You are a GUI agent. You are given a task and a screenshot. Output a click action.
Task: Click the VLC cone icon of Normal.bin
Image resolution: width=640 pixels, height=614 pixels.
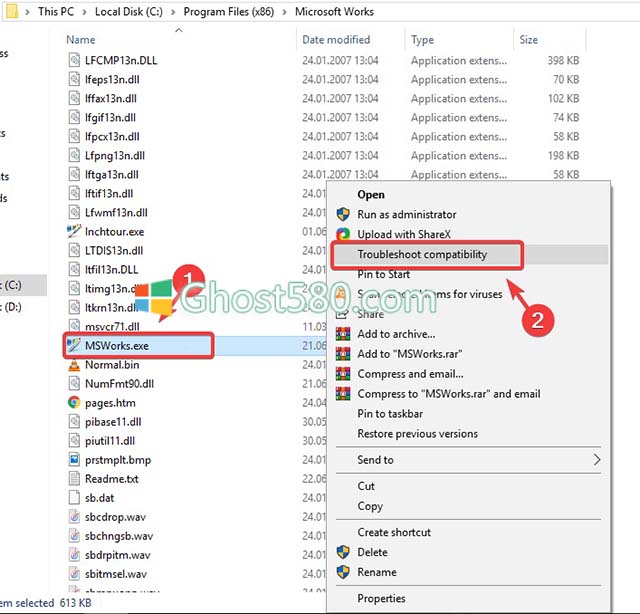click(74, 365)
